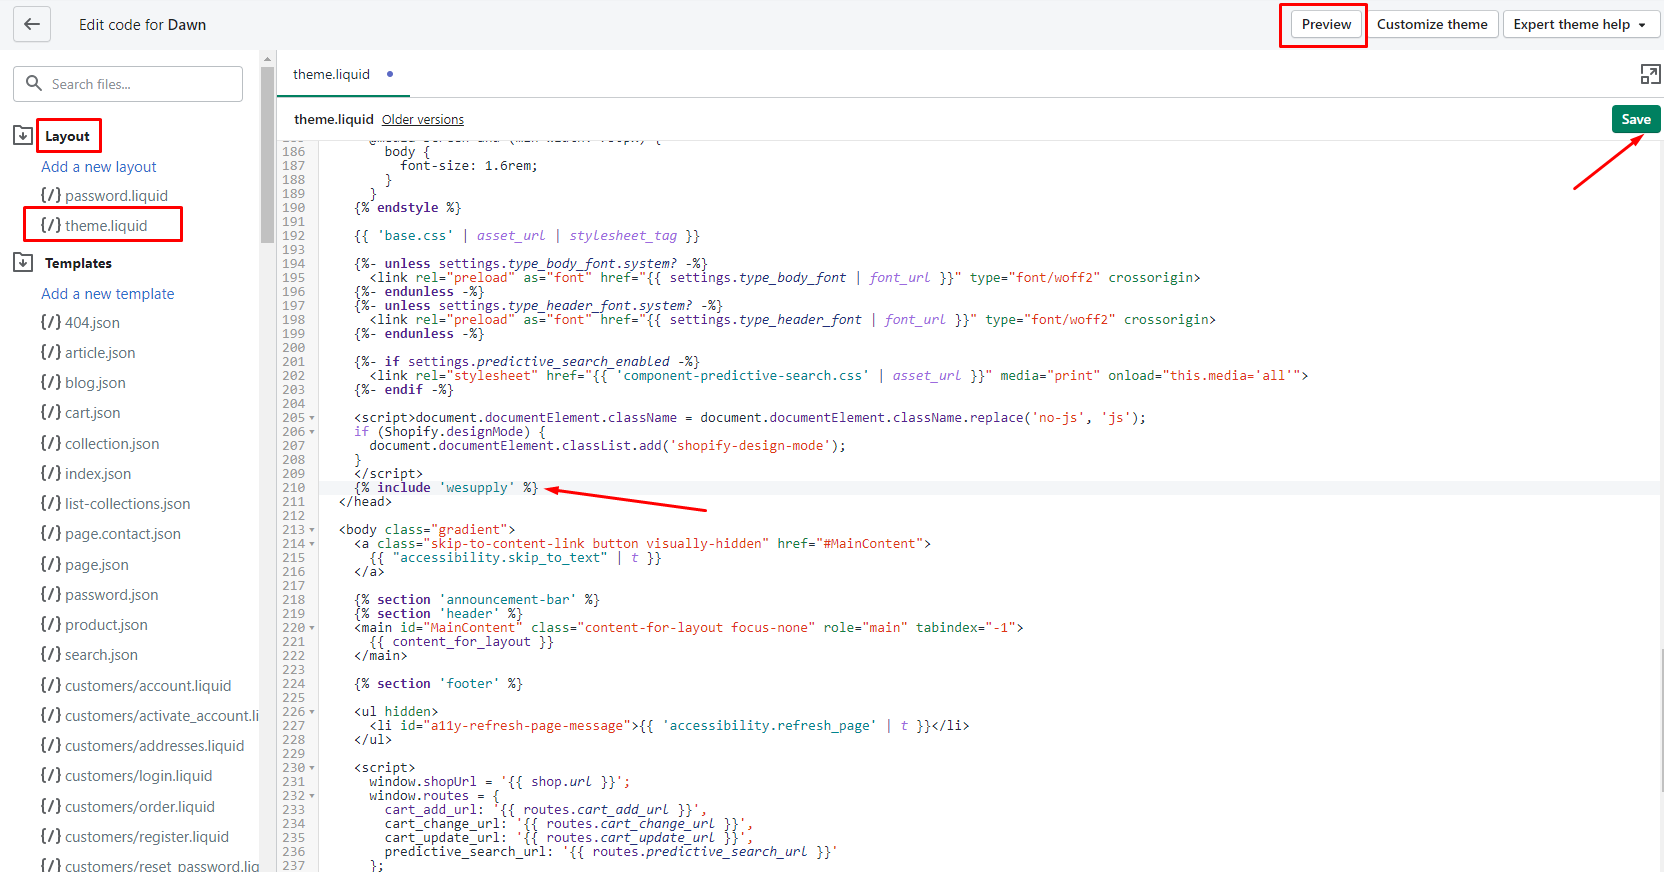This screenshot has width=1664, height=872.
Task: Click the 'base.css' stylesheet_tag line
Action: pos(527,236)
